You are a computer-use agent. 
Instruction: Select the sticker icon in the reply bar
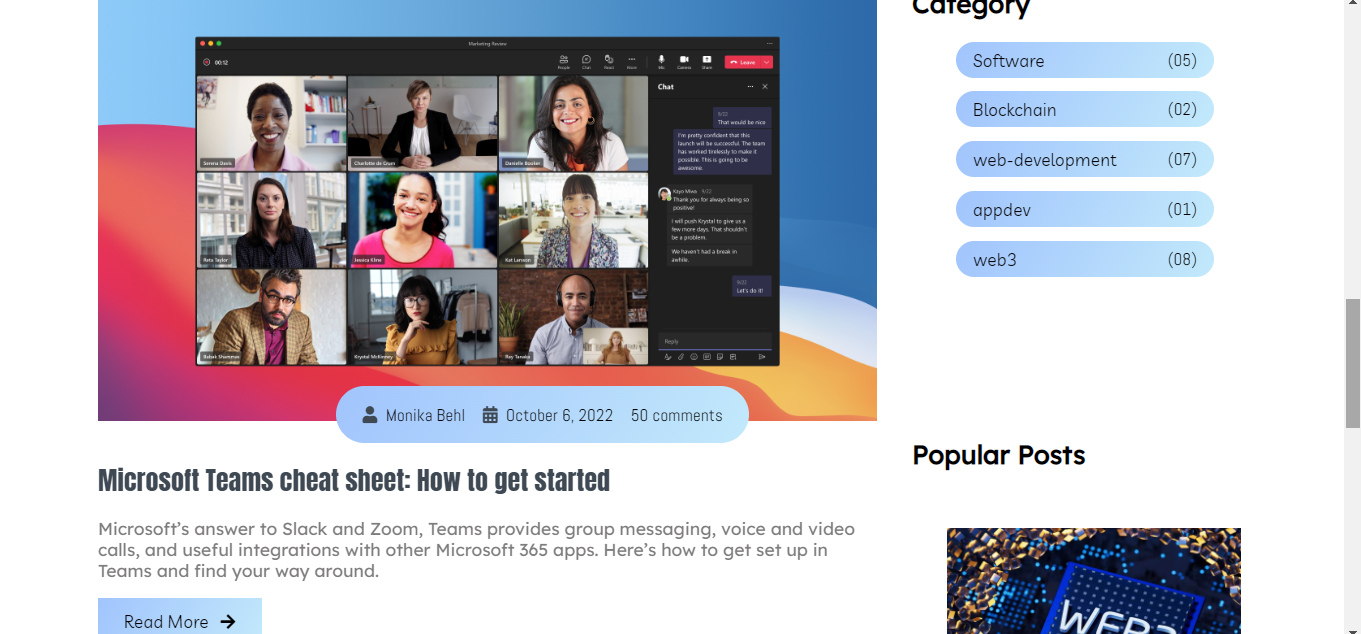click(x=720, y=356)
